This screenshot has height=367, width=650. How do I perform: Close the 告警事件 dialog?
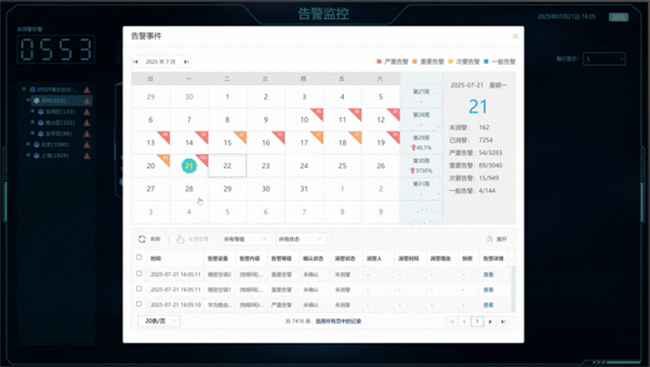(515, 36)
